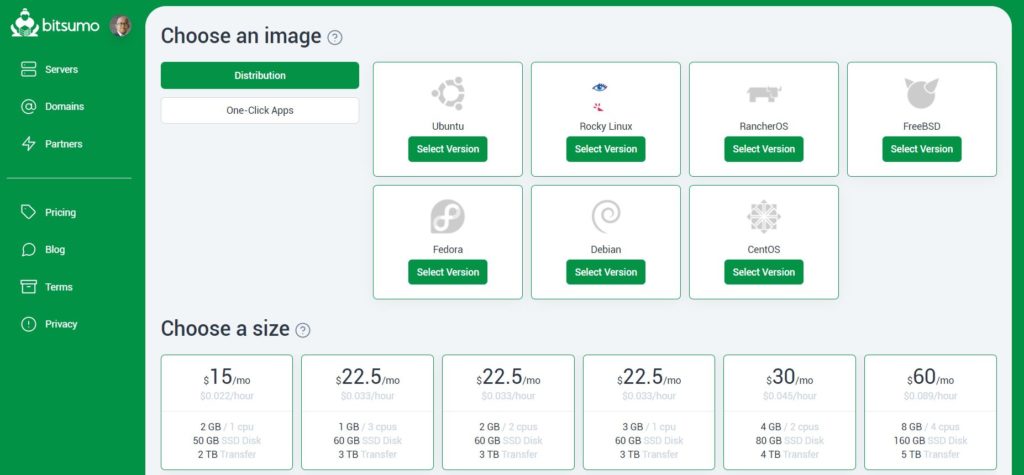Image resolution: width=1024 pixels, height=475 pixels.
Task: Click the Debian swirl logo
Action: (x=606, y=217)
